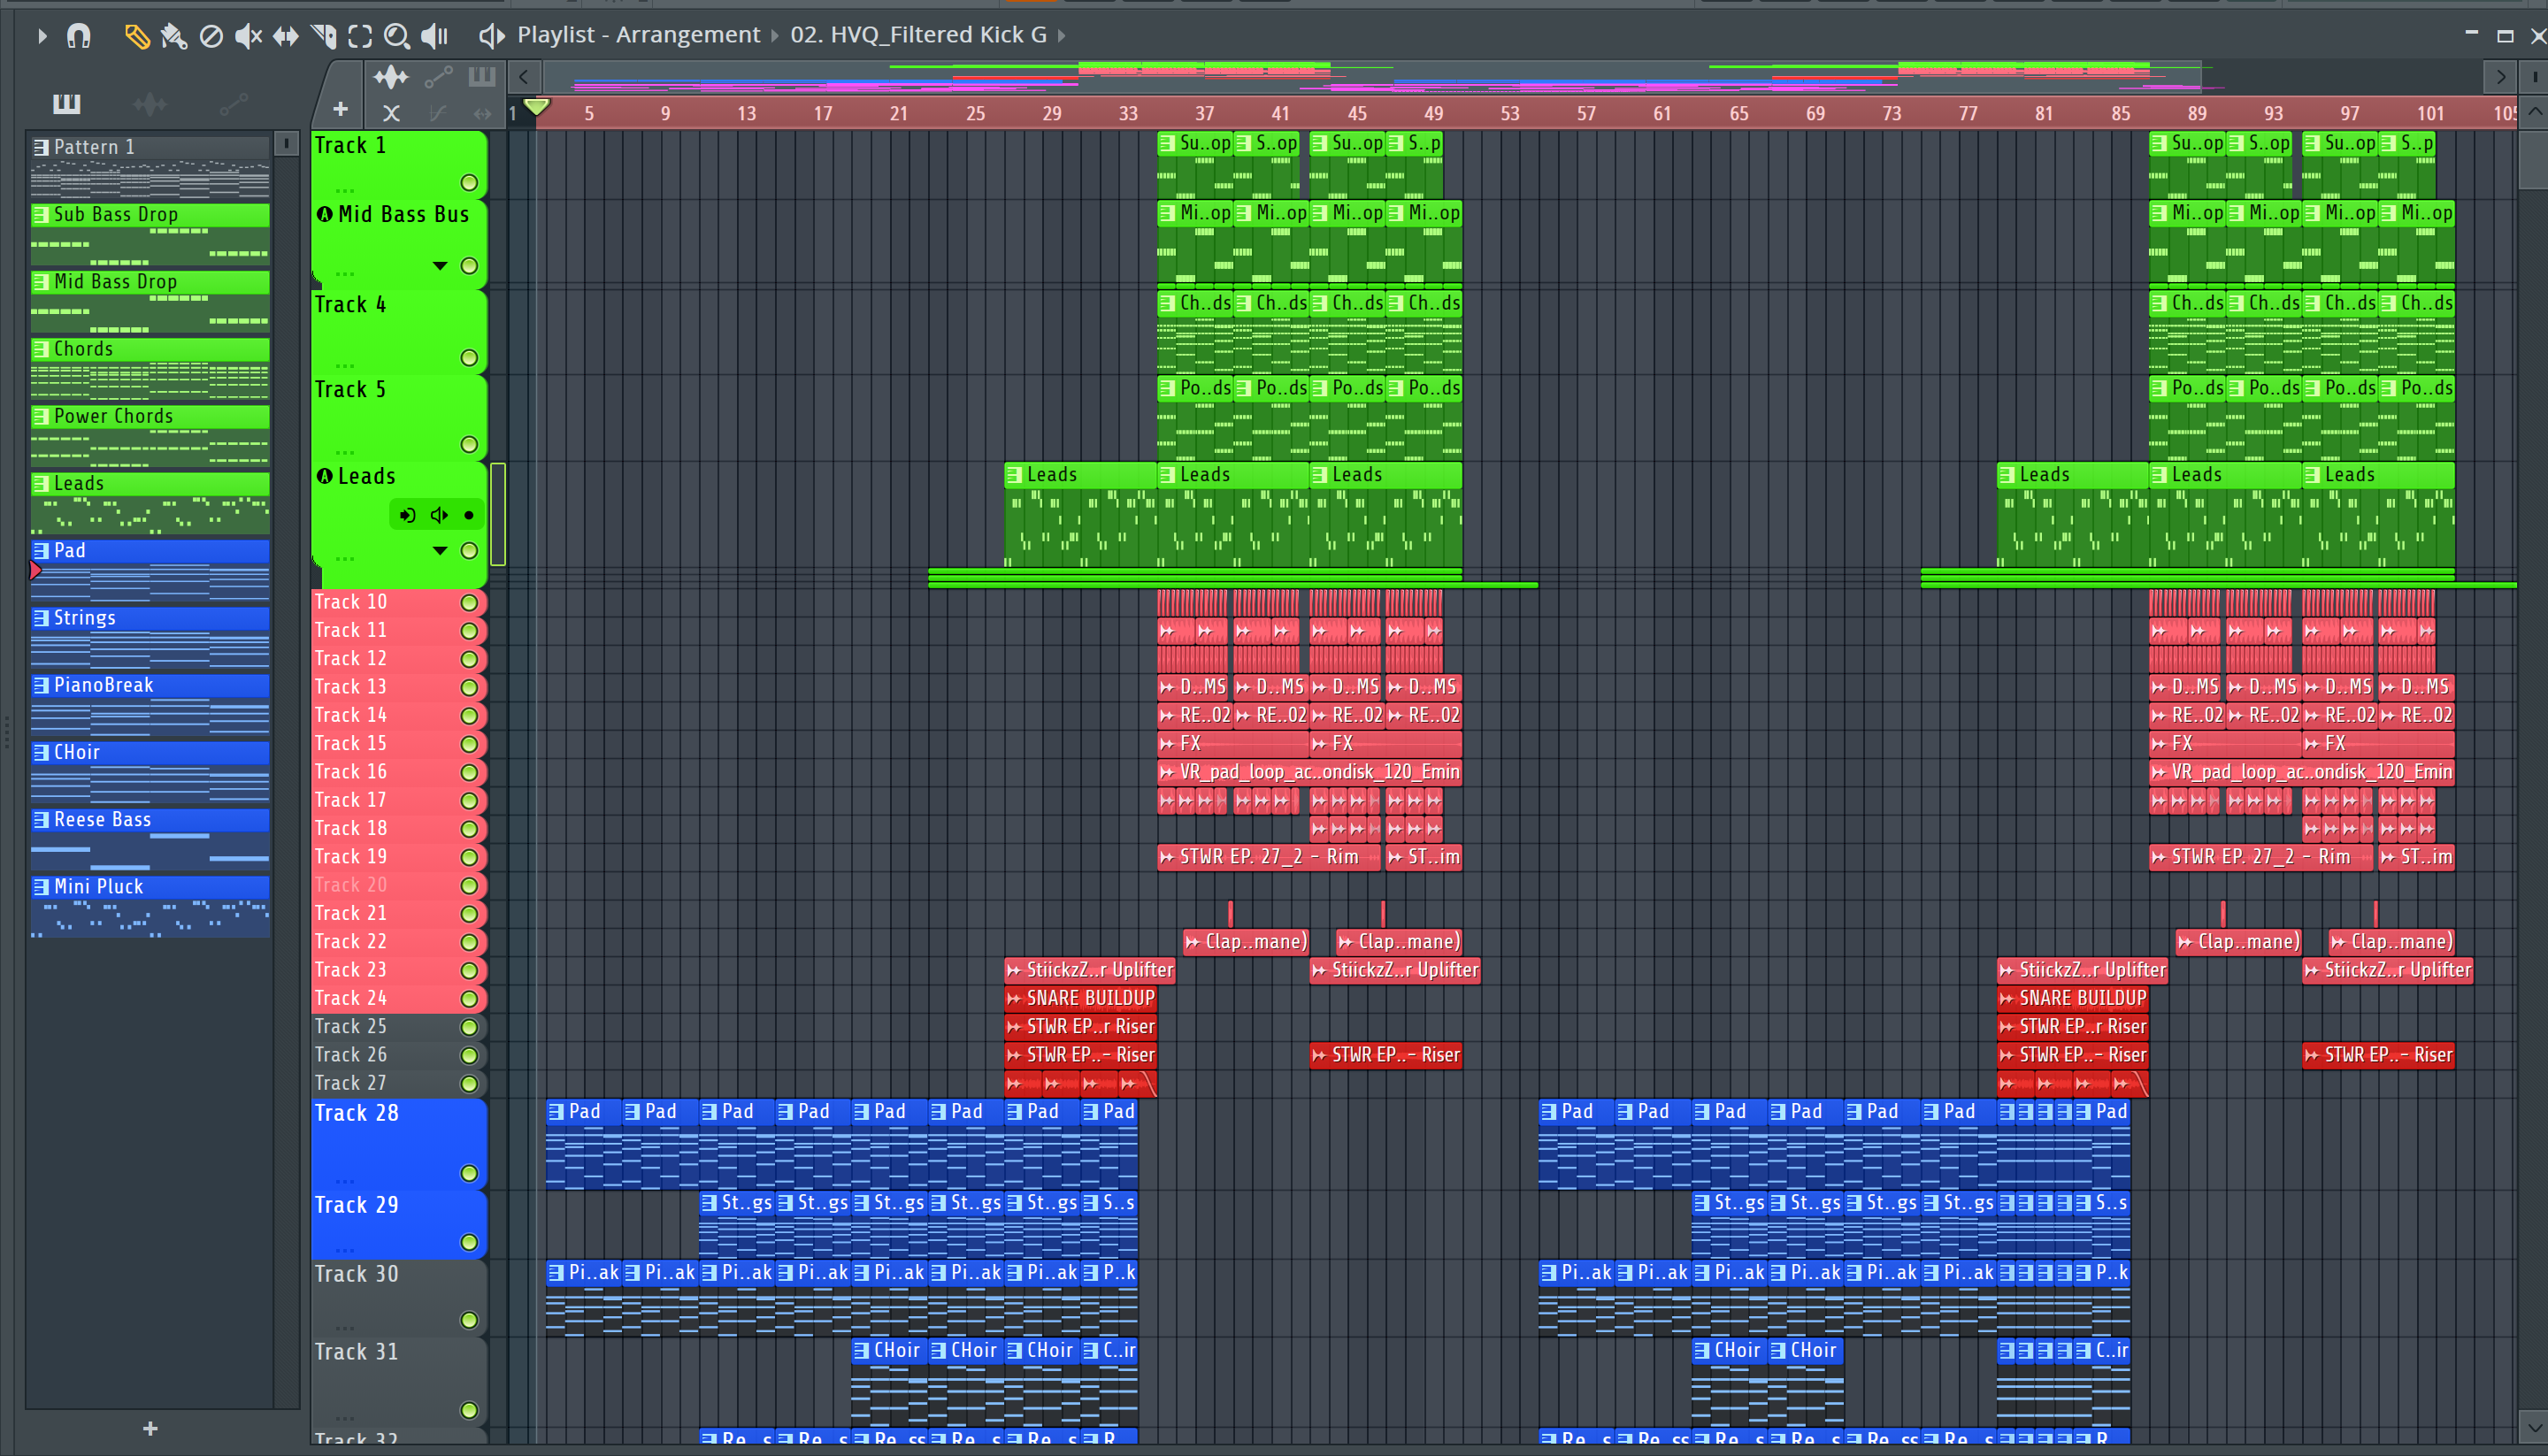Viewport: 2548px width, 1456px height.
Task: Select the Slice blade tool
Action: click(324, 37)
